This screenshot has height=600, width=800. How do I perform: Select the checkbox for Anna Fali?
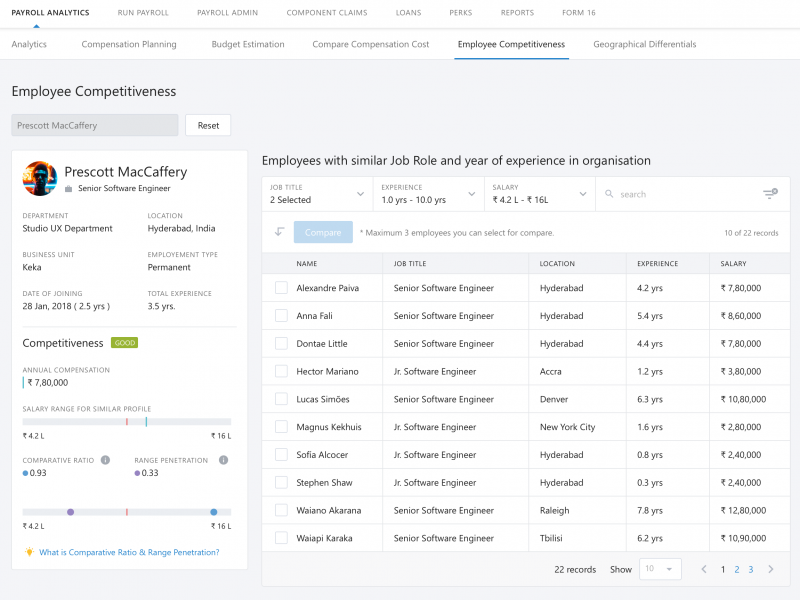[281, 315]
